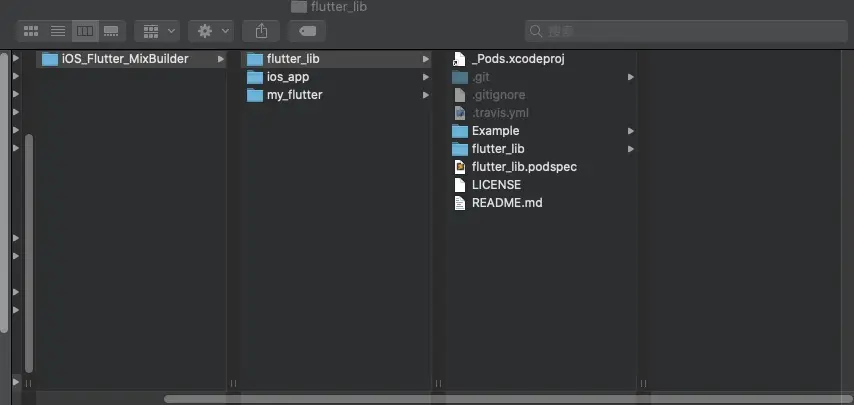
Task: Select column view mode
Action: [85, 31]
